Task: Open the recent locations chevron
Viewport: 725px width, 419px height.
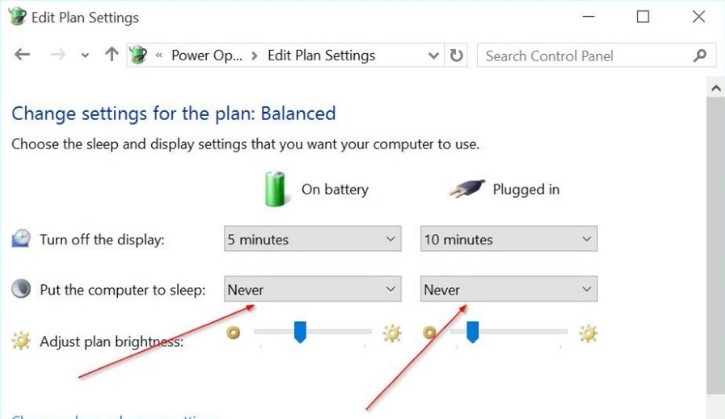Action: click(85, 56)
